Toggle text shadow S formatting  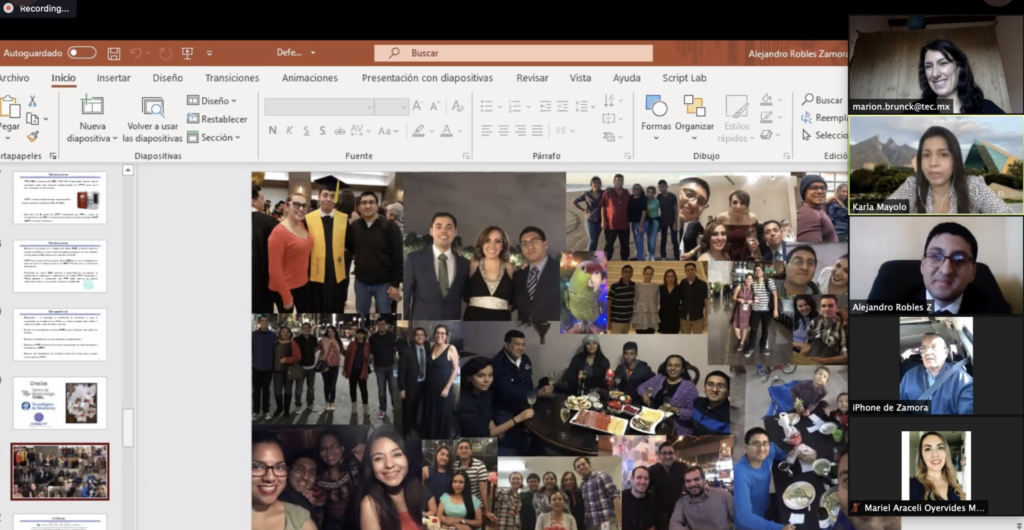pos(323,131)
